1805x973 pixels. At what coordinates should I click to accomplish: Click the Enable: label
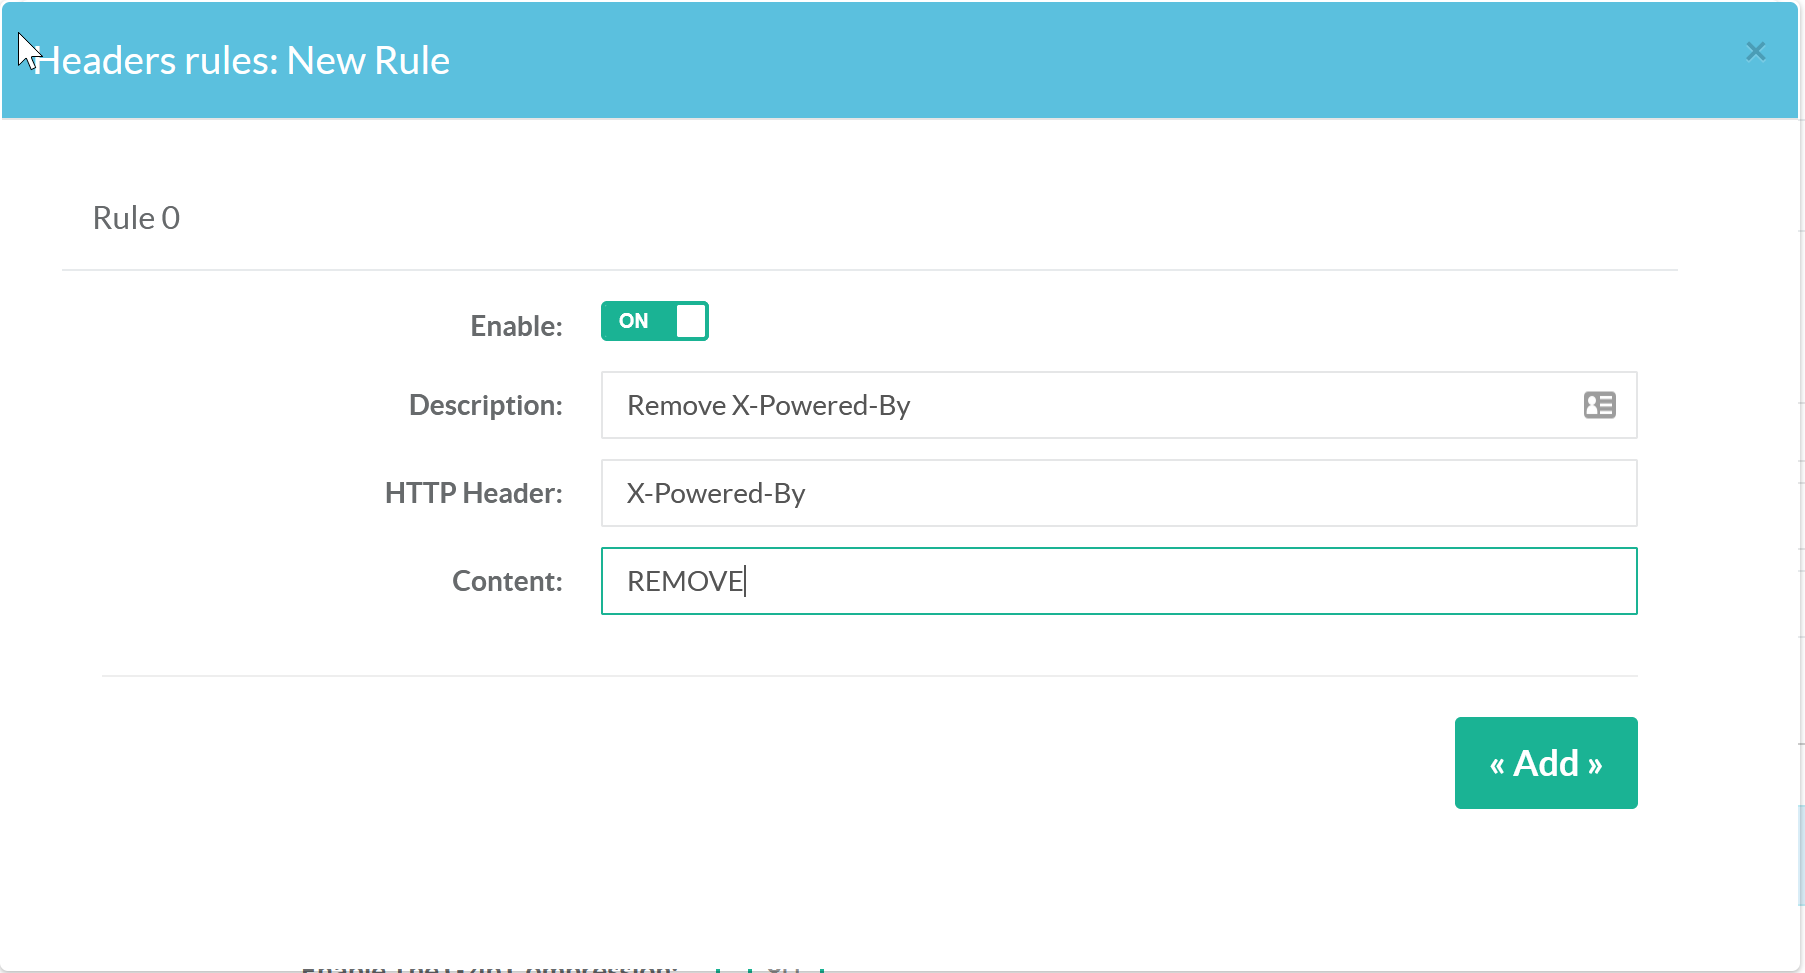pos(516,326)
